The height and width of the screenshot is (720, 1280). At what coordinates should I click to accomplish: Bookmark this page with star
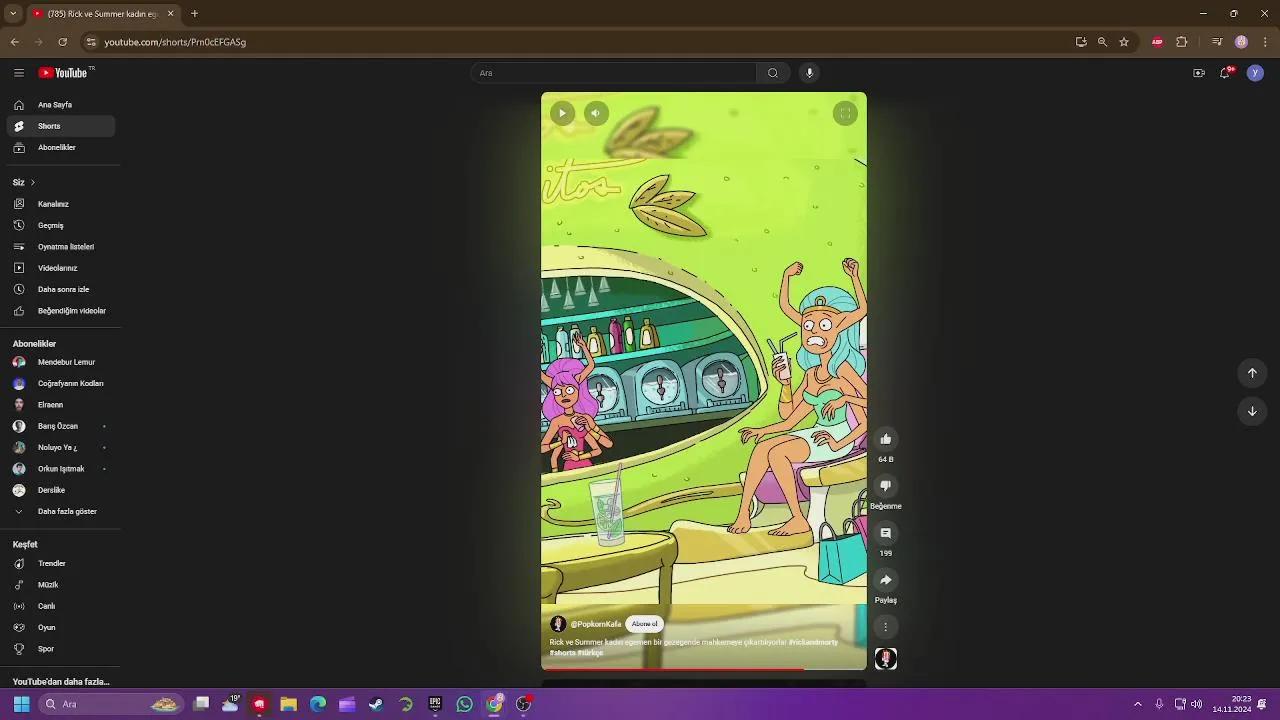pyautogui.click(x=1124, y=42)
